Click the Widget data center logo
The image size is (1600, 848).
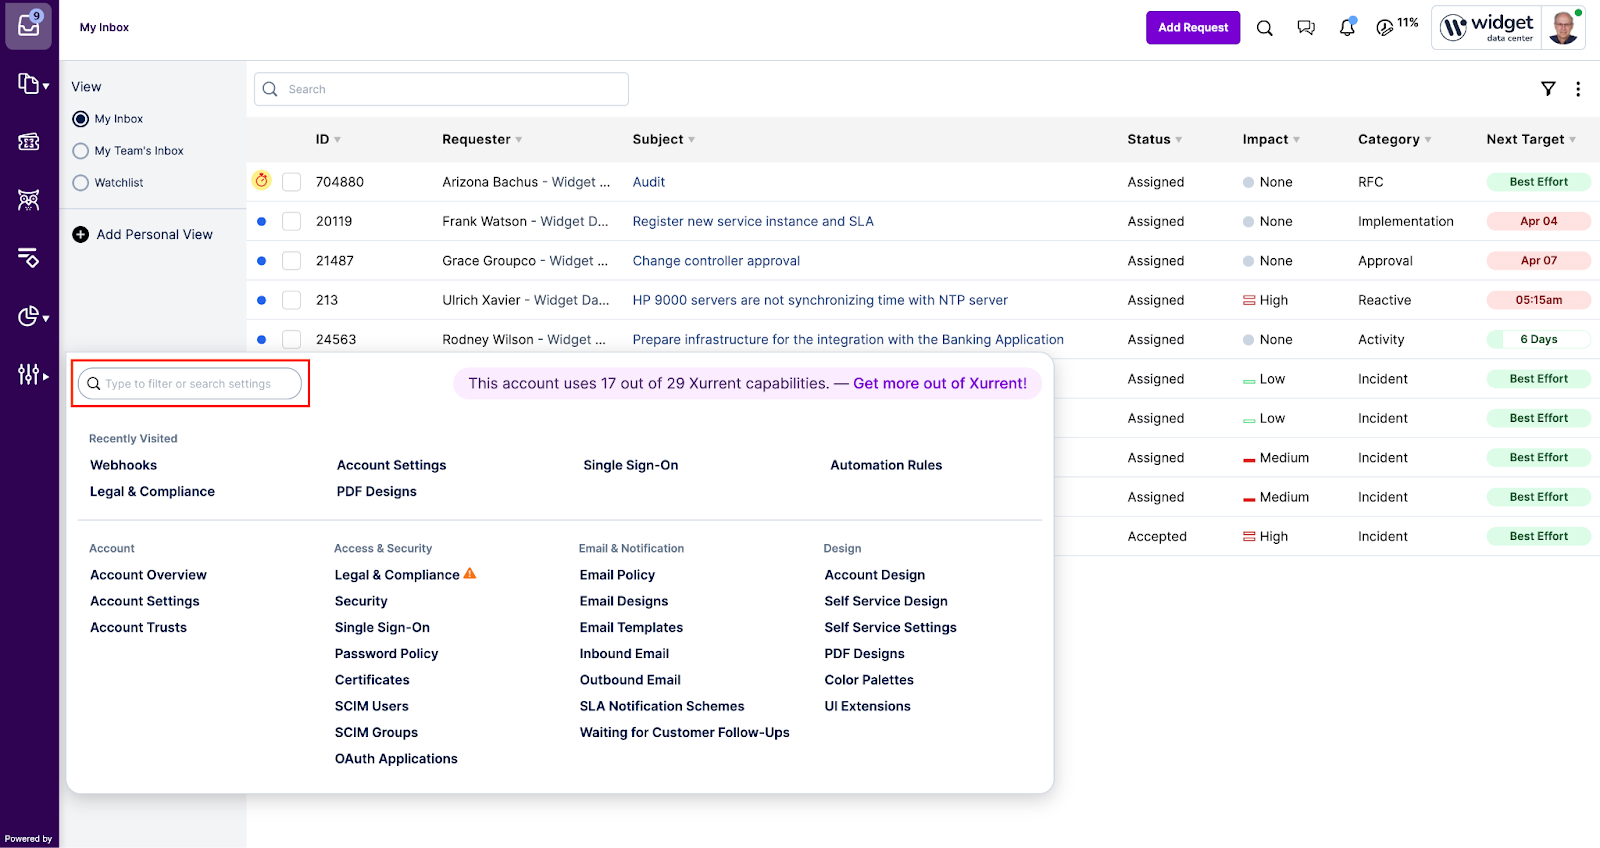coord(1486,27)
